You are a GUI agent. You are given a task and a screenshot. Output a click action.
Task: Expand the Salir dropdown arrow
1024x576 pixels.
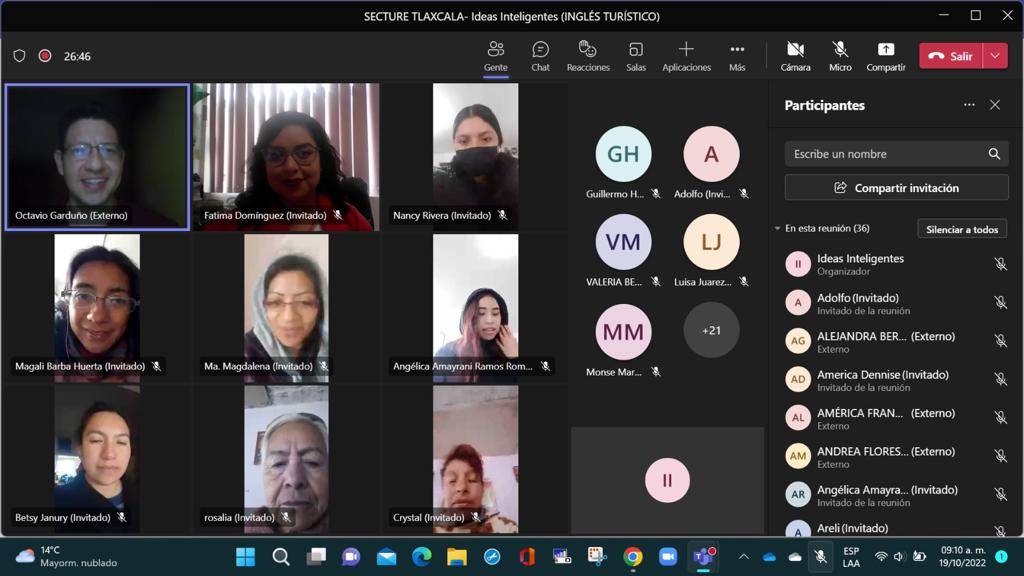coord(996,56)
